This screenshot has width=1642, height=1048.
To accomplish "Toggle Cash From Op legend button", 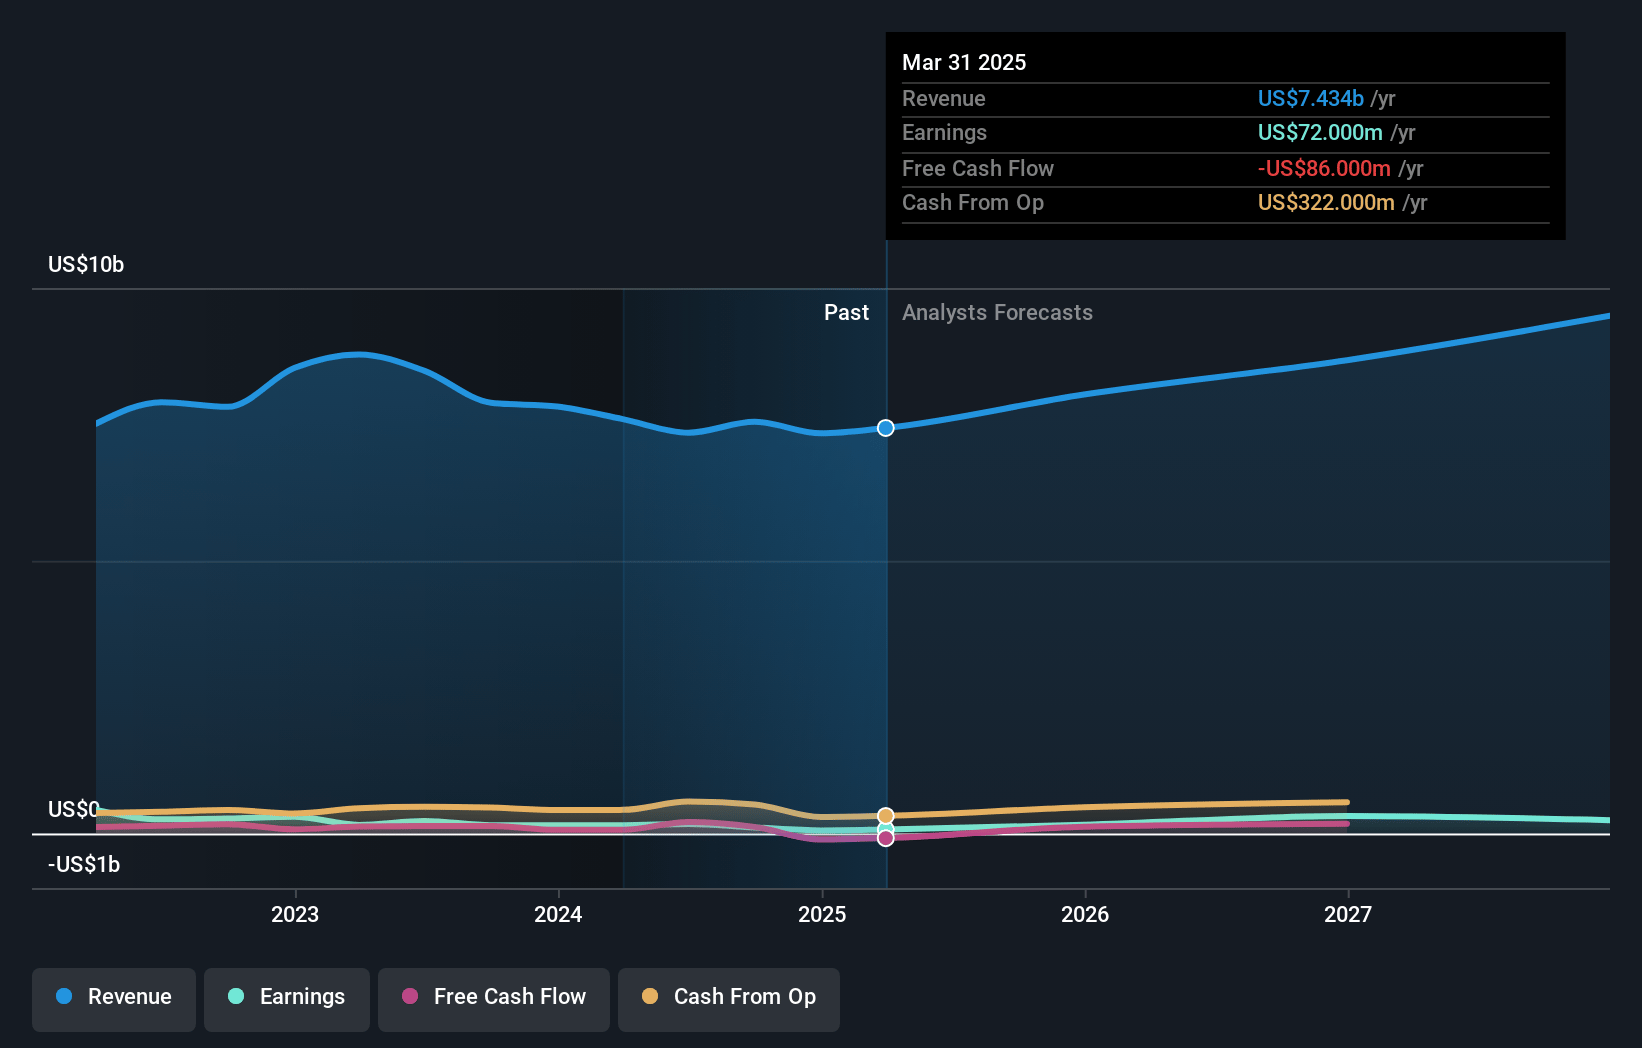I will click(x=729, y=999).
